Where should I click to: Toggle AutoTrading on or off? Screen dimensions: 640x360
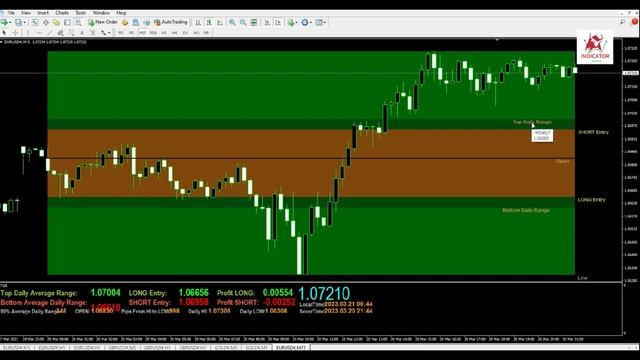click(x=171, y=22)
